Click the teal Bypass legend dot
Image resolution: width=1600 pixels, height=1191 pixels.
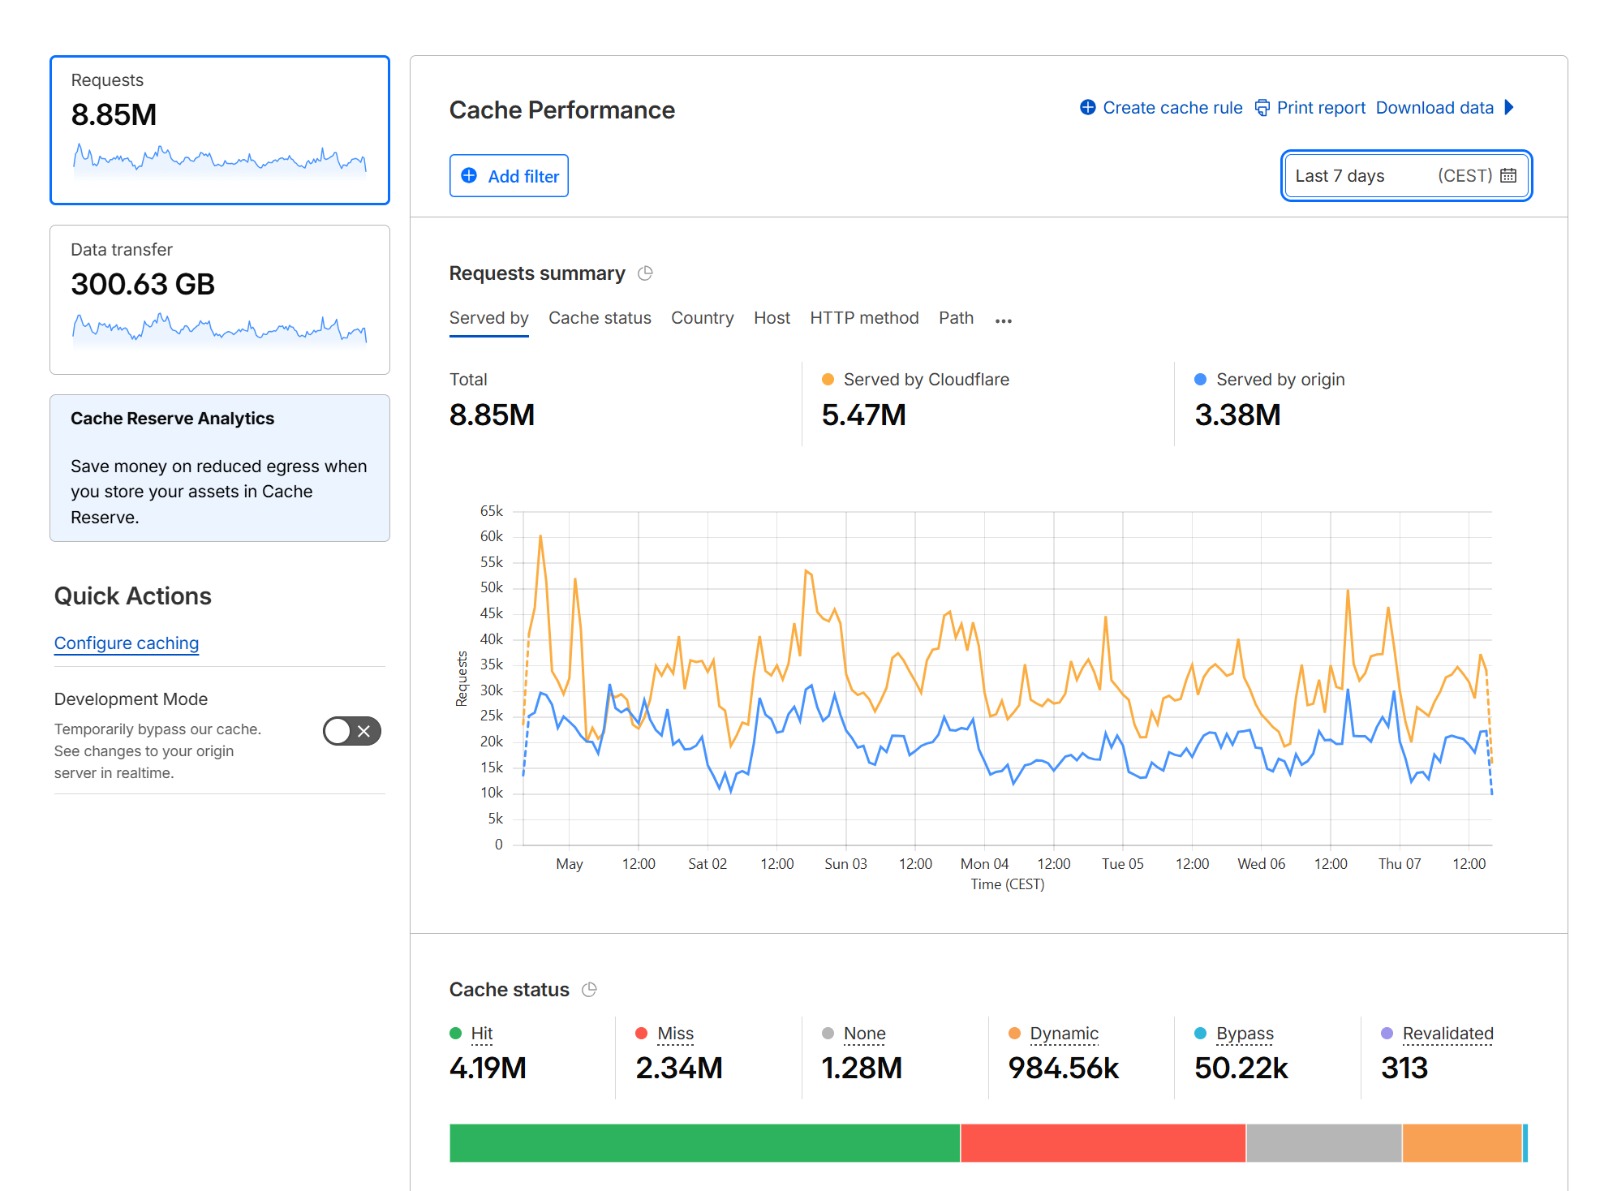point(1201,1034)
